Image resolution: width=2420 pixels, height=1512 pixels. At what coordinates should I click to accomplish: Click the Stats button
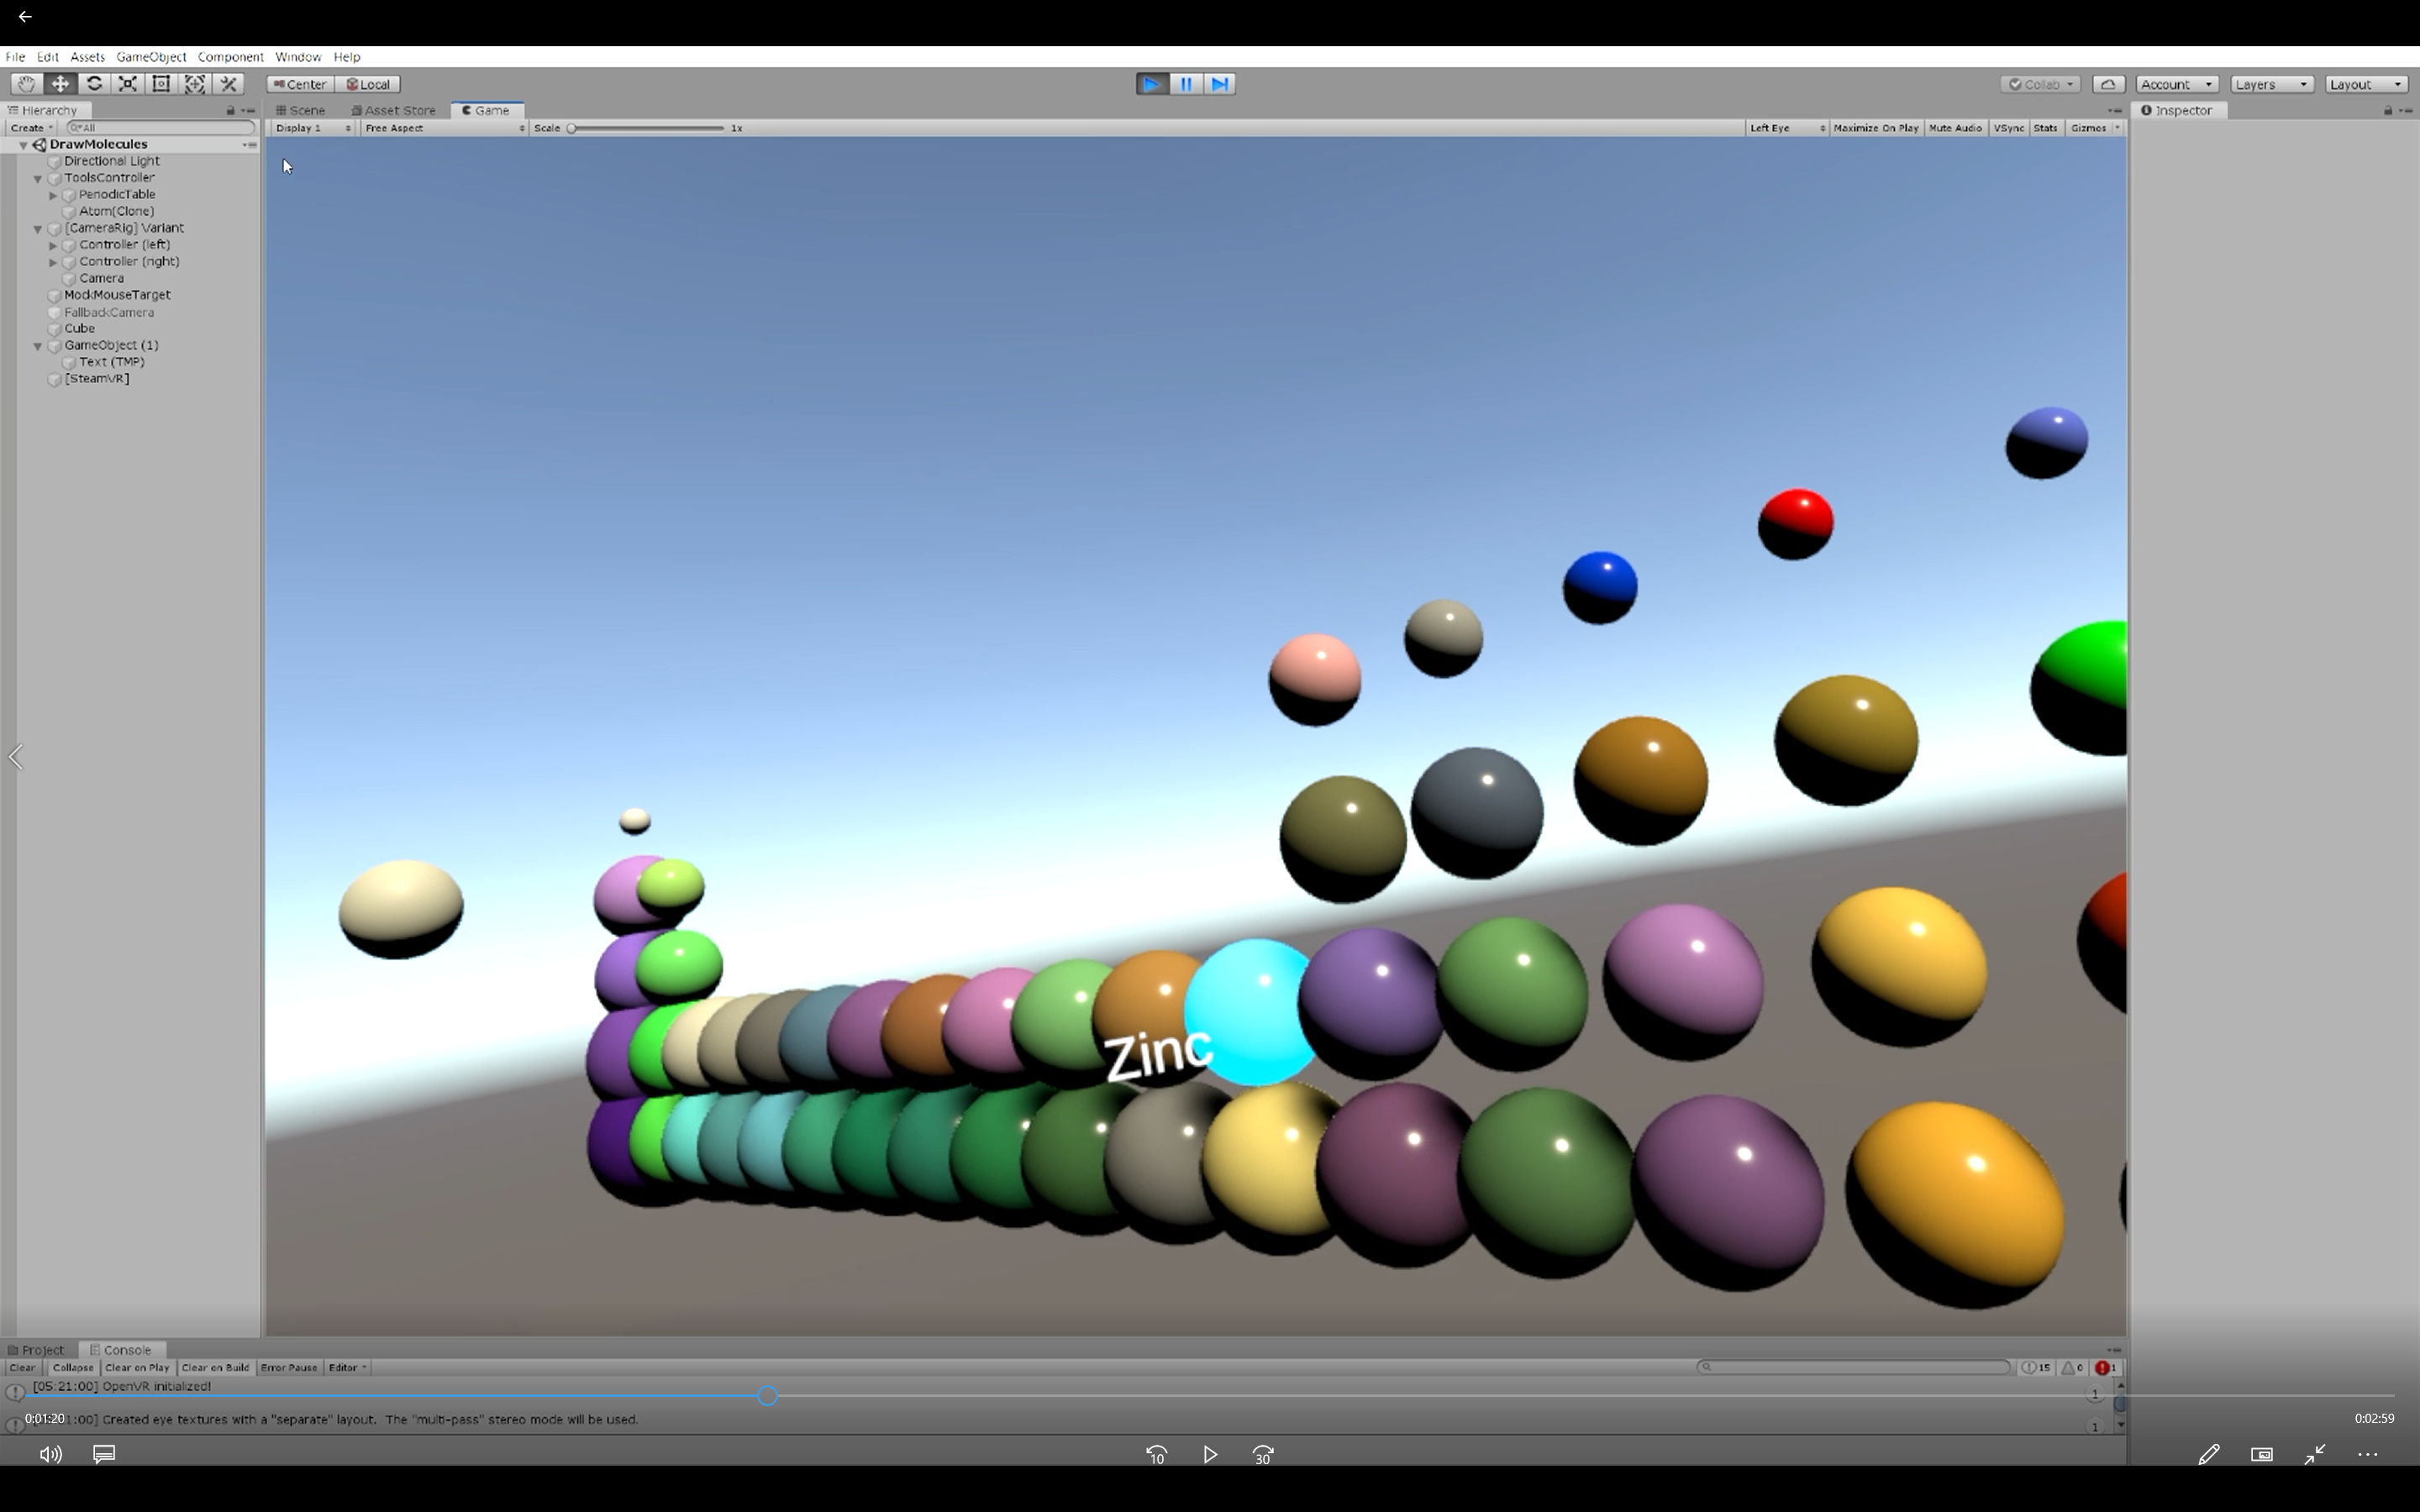[2045, 128]
